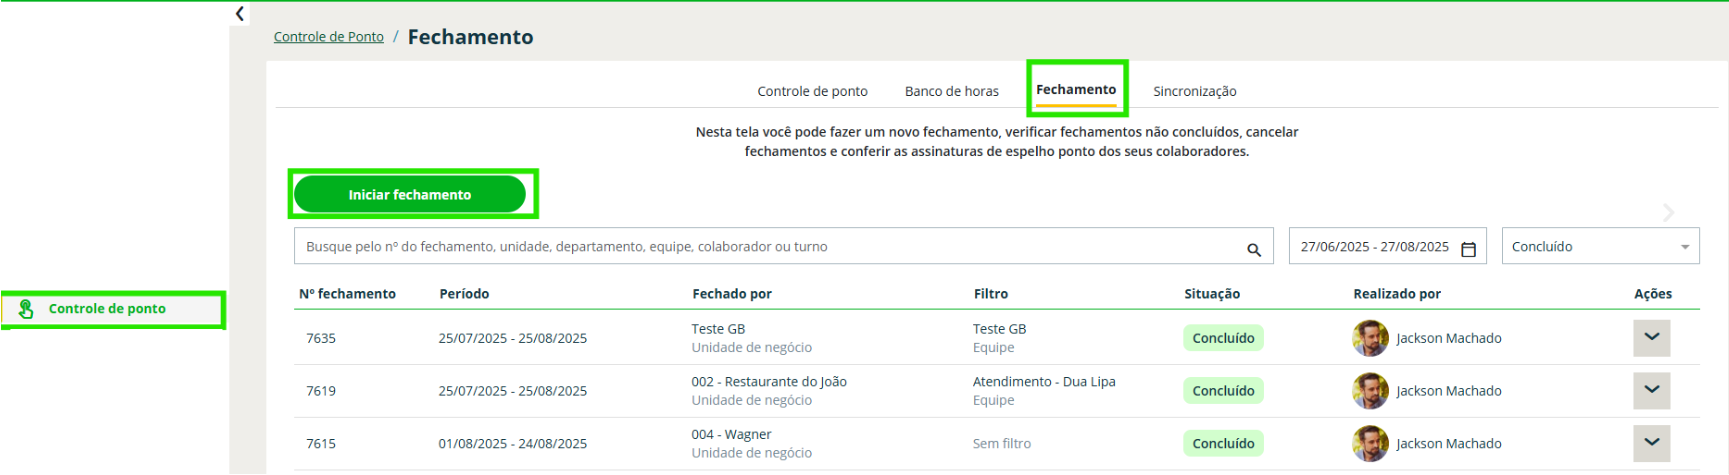Follow the Controle de Ponto breadcrumb link
The height and width of the screenshot is (475, 1729).
(329, 37)
